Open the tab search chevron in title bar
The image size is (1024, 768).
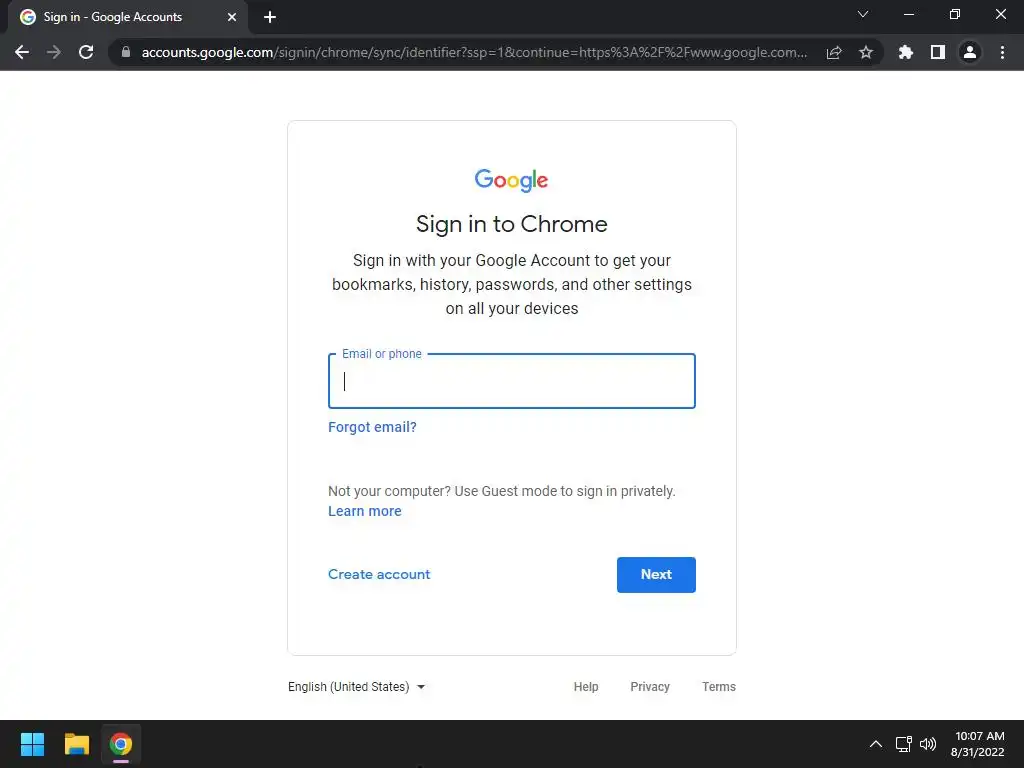coord(863,14)
